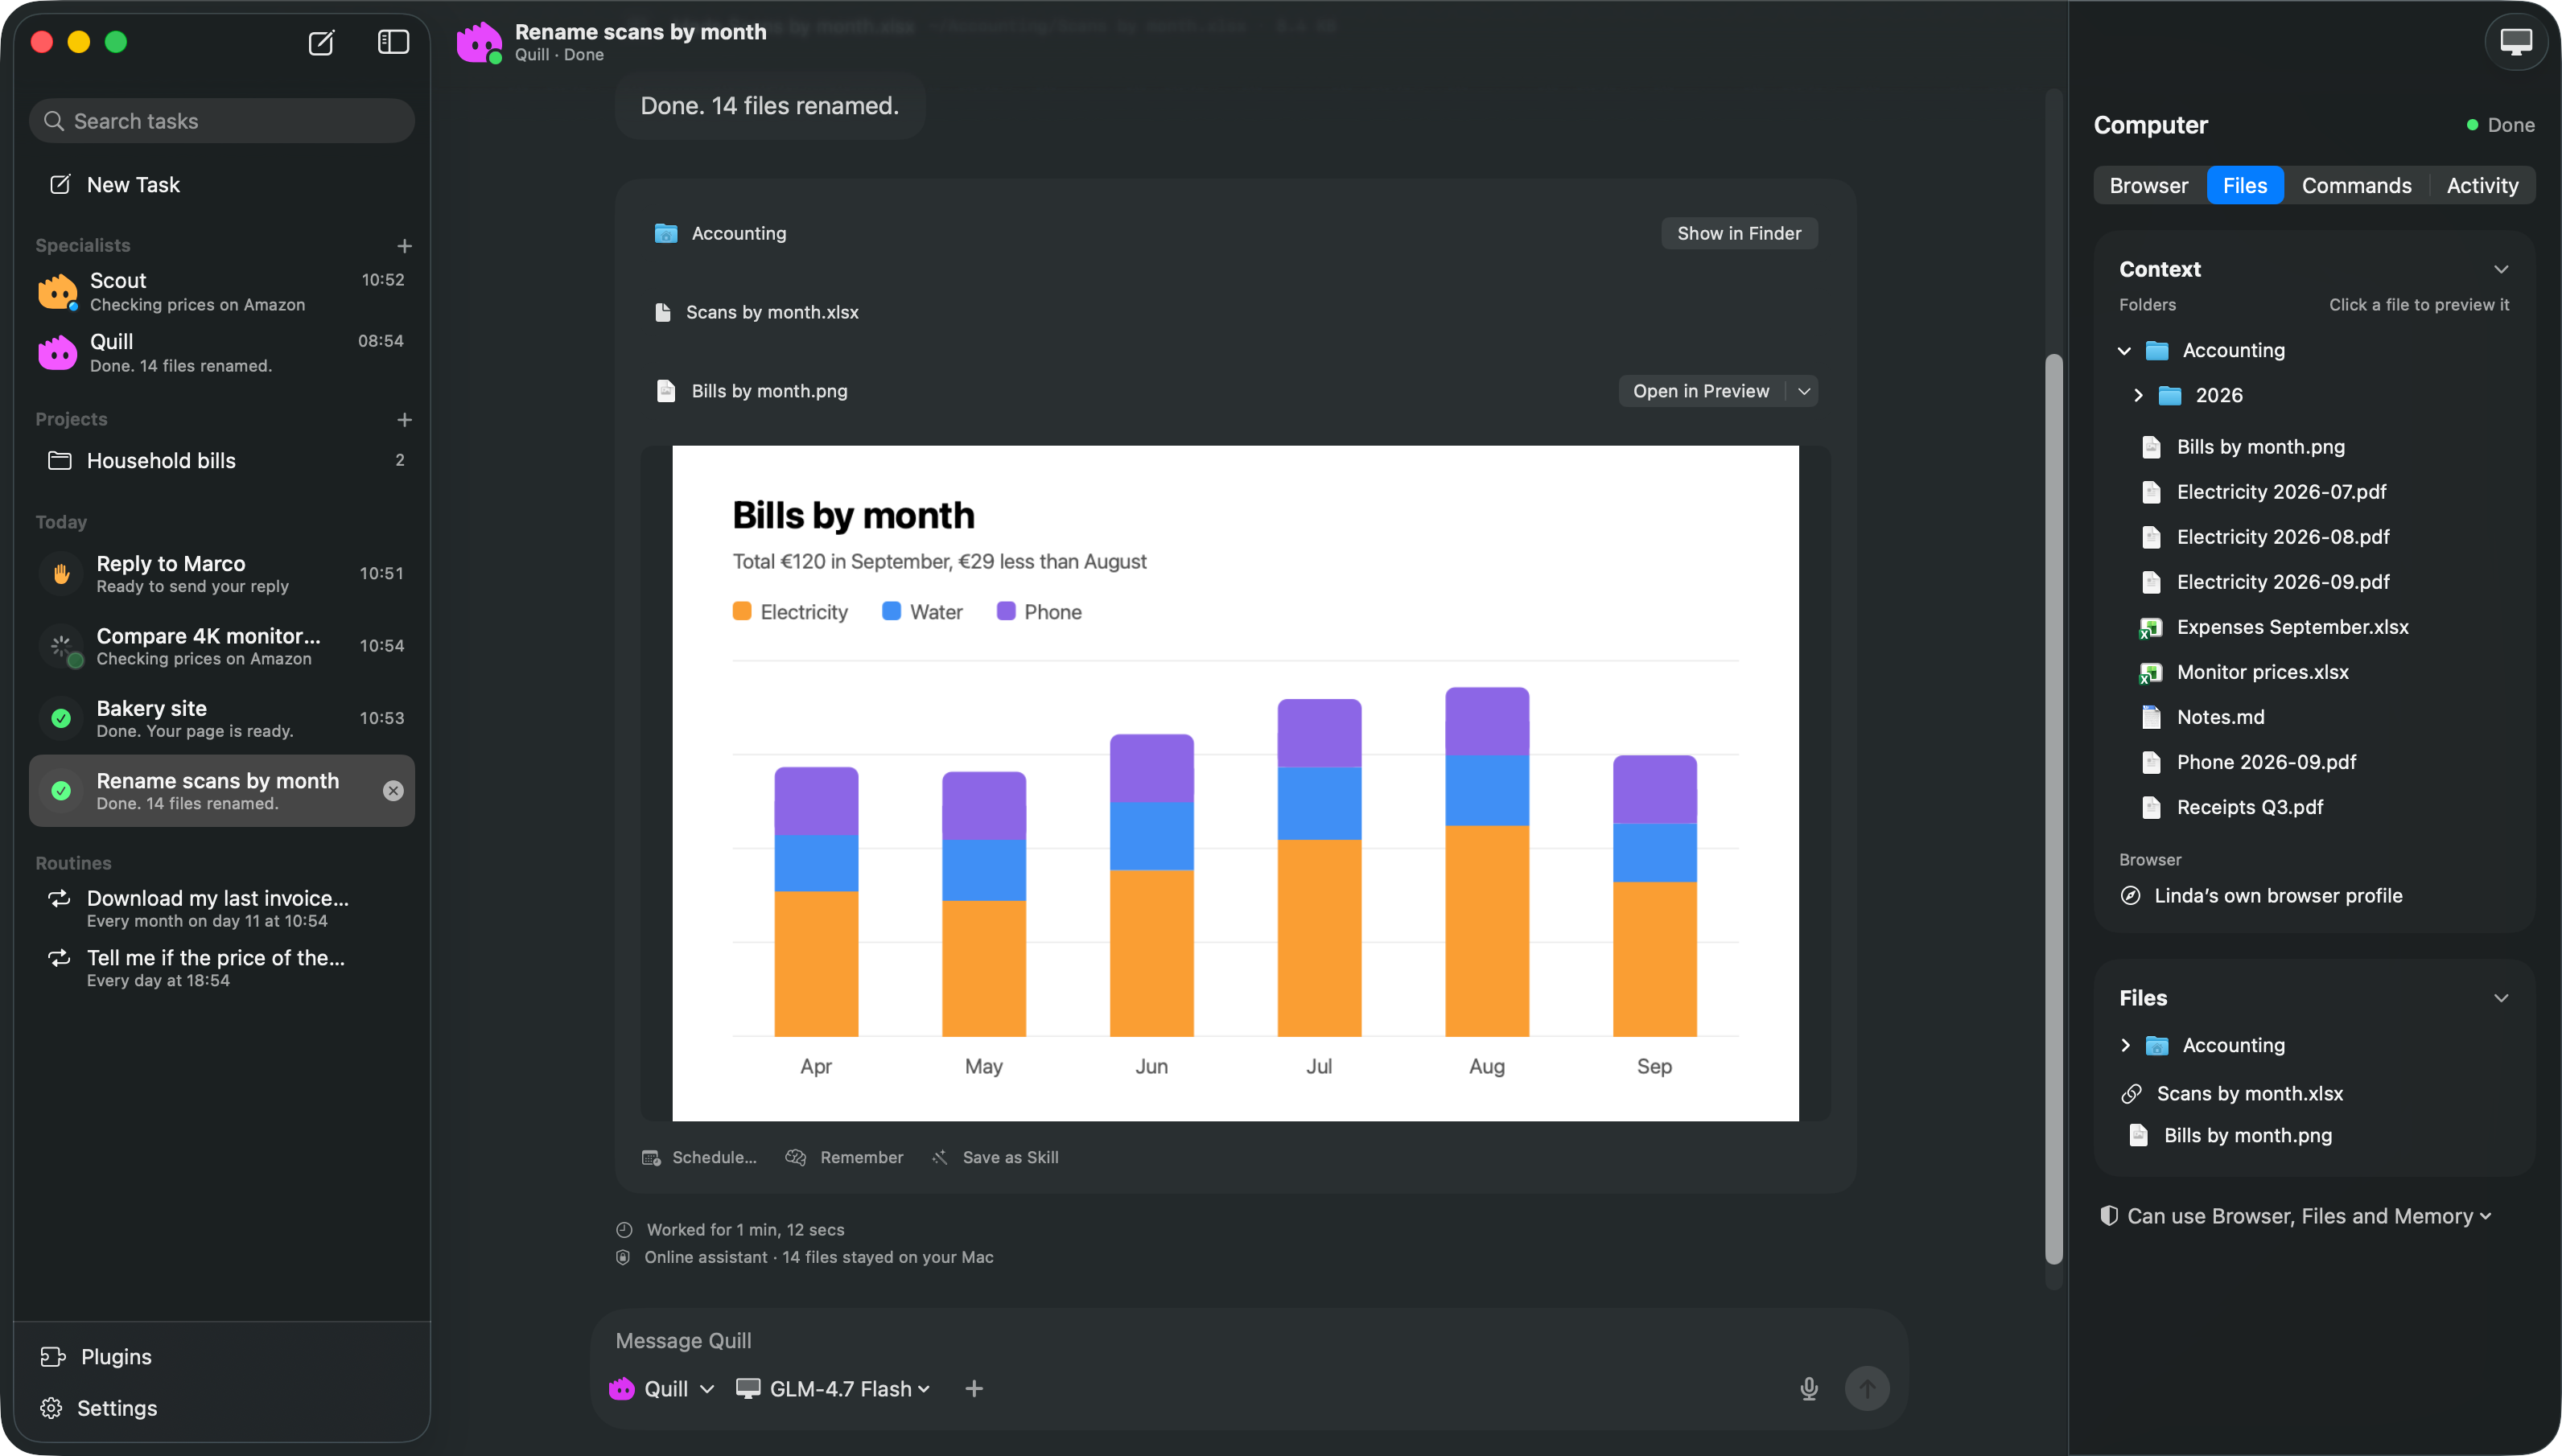Click the computer monitor icon
This screenshot has width=2562, height=1456.
pyautogui.click(x=2516, y=42)
